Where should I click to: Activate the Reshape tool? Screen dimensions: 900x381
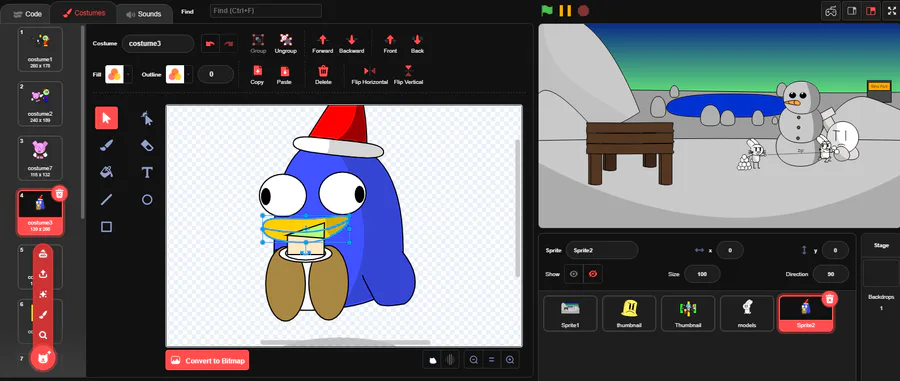(x=147, y=118)
